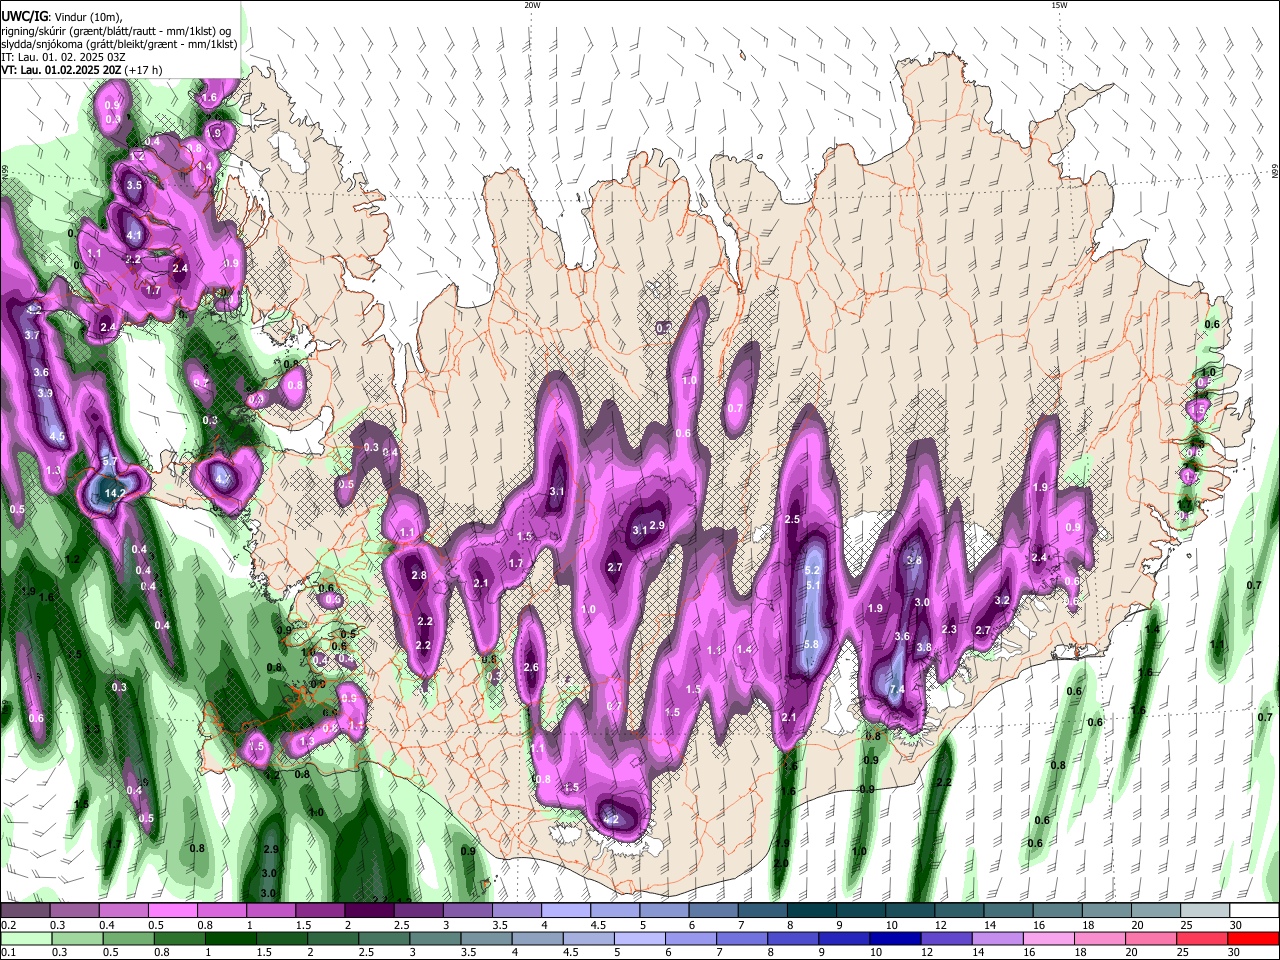The image size is (1280, 960).
Task: Click the '15W' longitude label at the top
Action: (x=1059, y=5)
